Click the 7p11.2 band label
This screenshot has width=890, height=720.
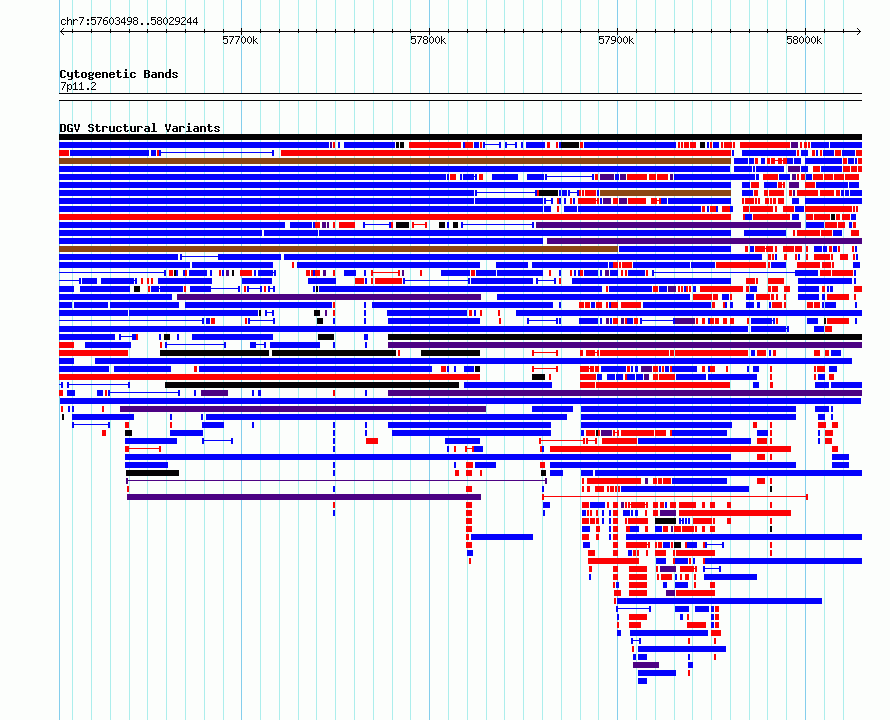pos(78,86)
